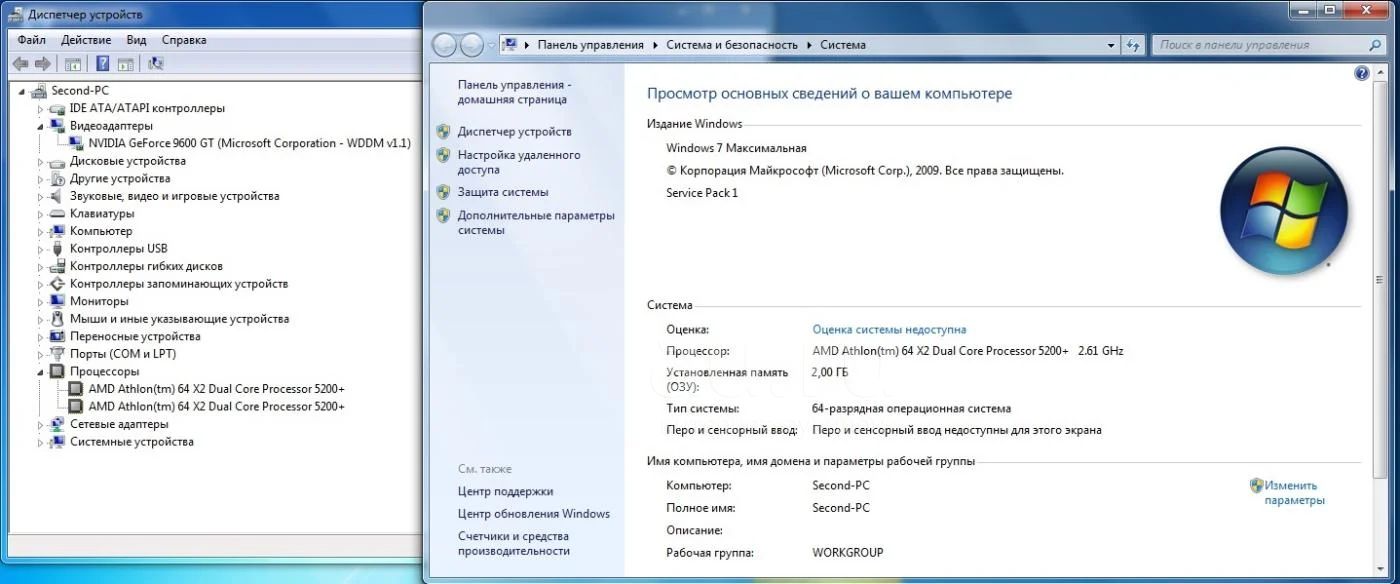Expand the Системные устройства node arrow
Image resolution: width=1400 pixels, height=584 pixels.
41,442
